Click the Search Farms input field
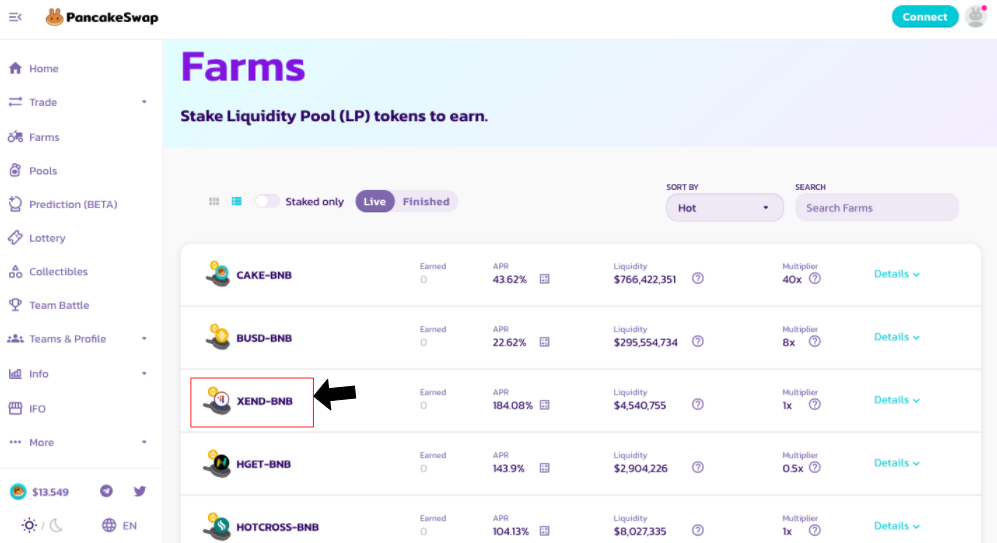Viewport: 997px width, 543px height. tap(876, 208)
